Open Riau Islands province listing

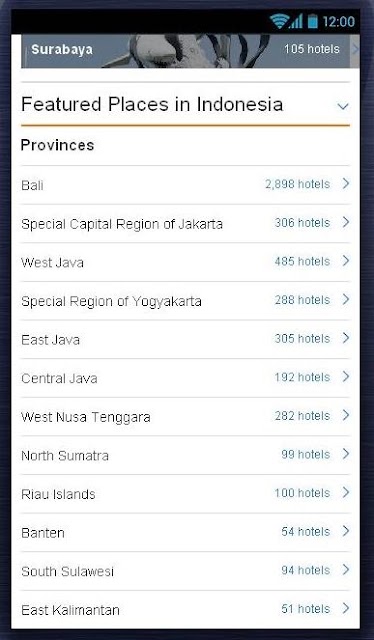click(x=185, y=494)
